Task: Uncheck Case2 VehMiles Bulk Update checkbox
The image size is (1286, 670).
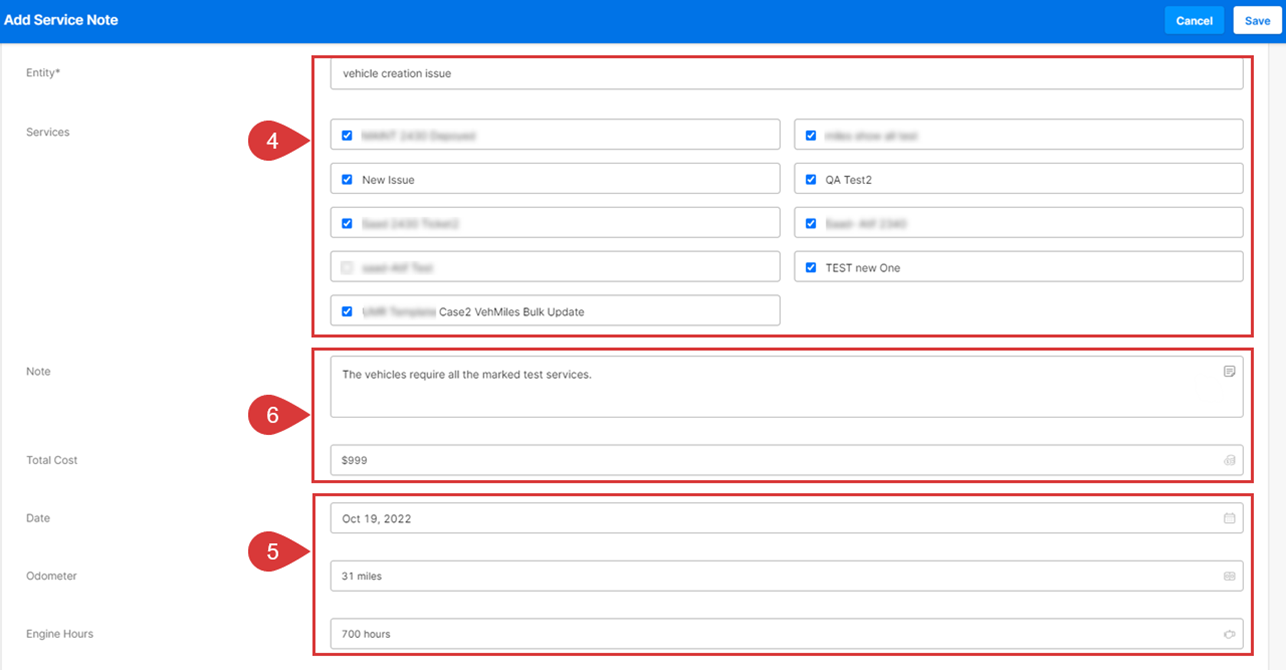Action: click(347, 311)
